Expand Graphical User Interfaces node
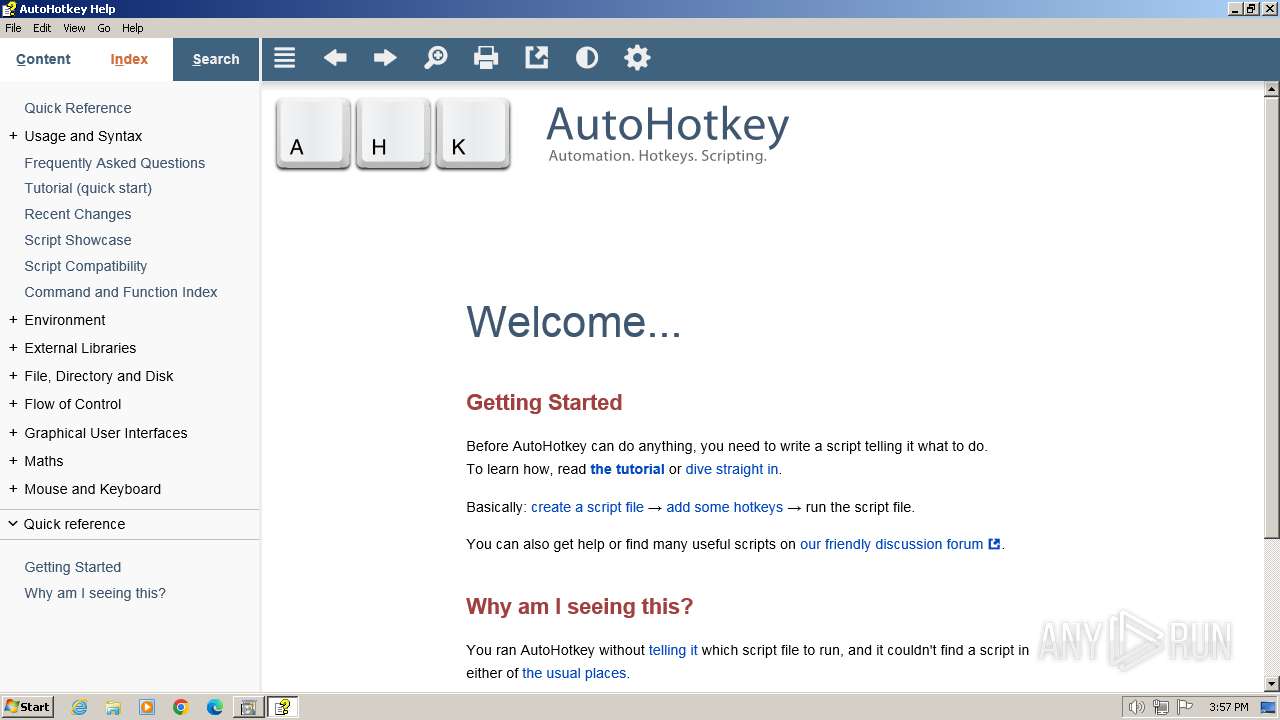The image size is (1280, 720). pos(13,433)
